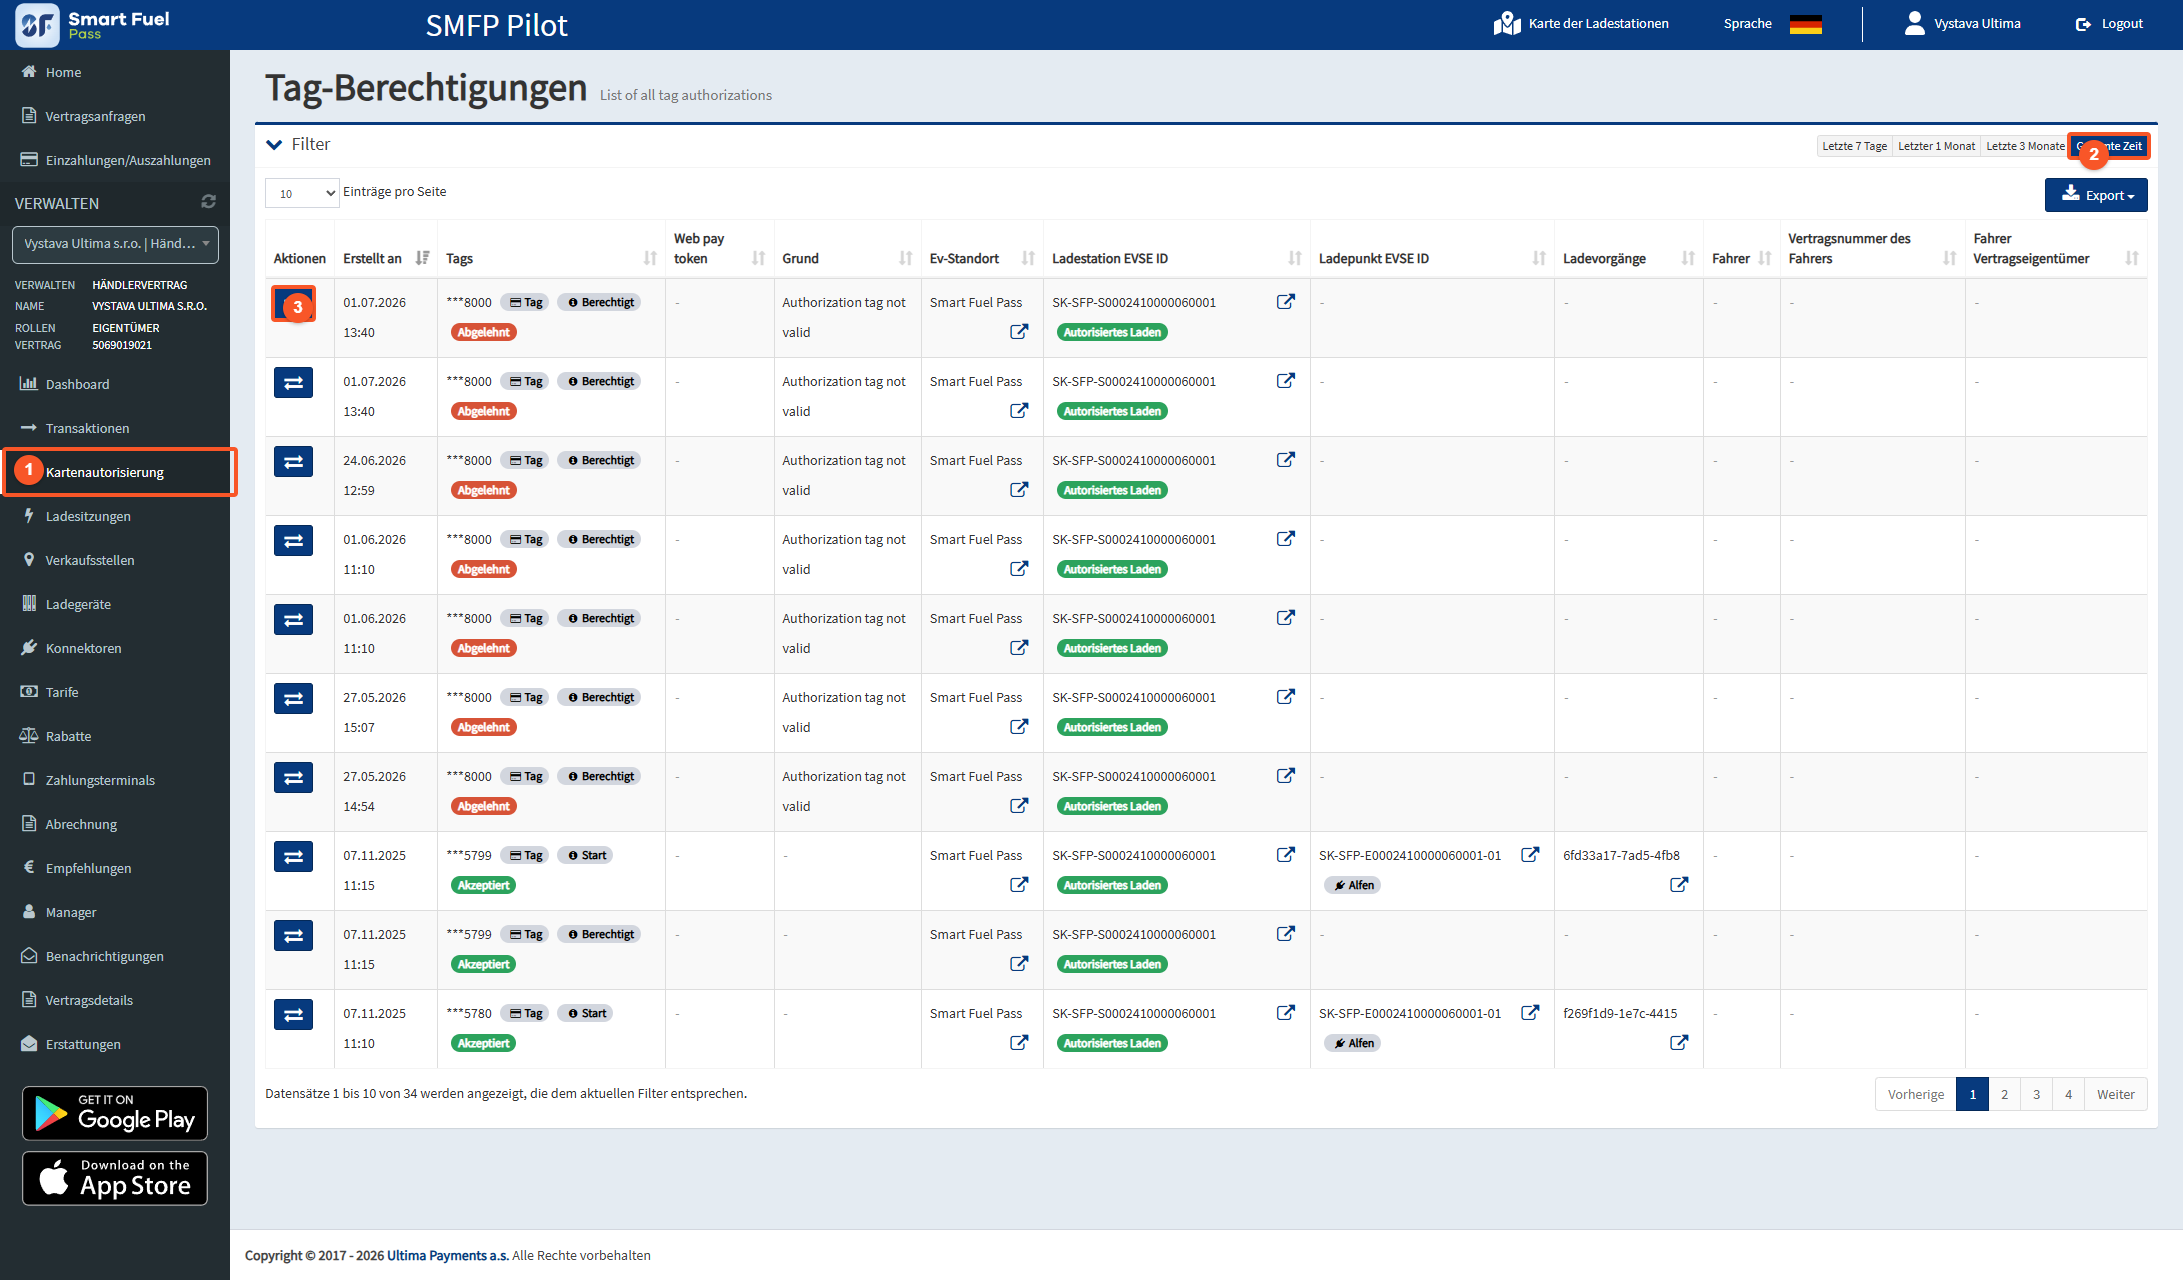Select the Letzter 1 Monat range
The width and height of the screenshot is (2183, 1280).
(1936, 146)
